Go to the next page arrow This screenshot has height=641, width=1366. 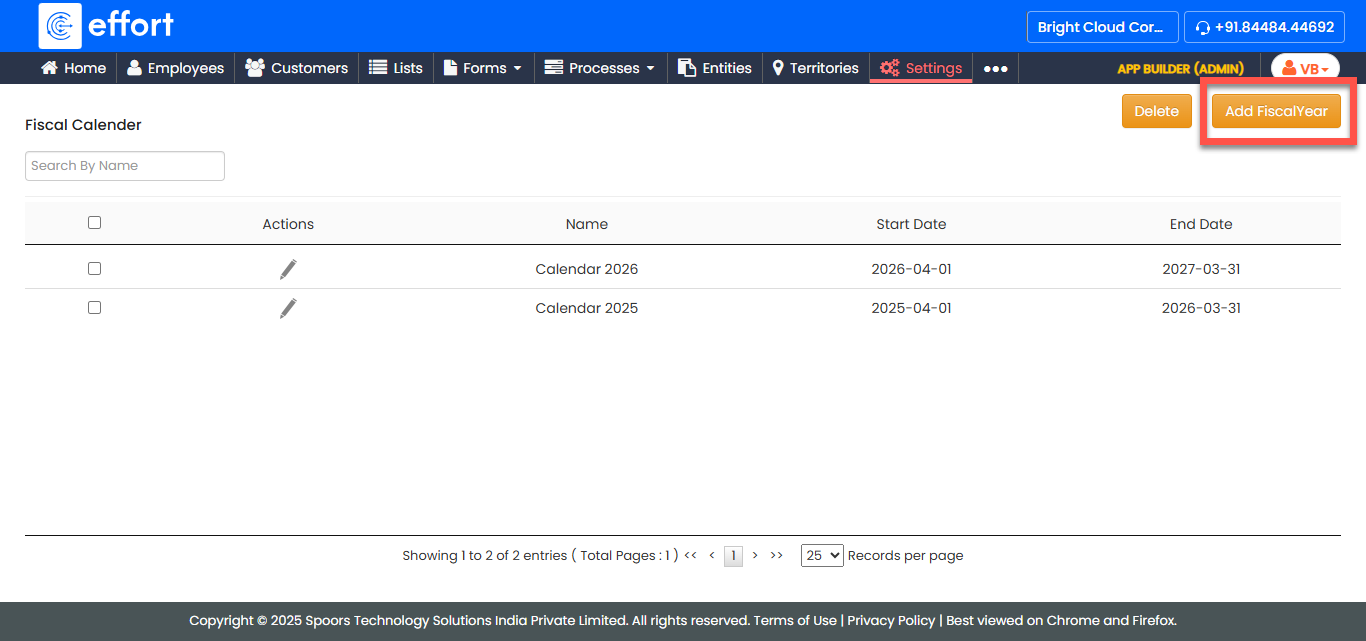(x=755, y=555)
